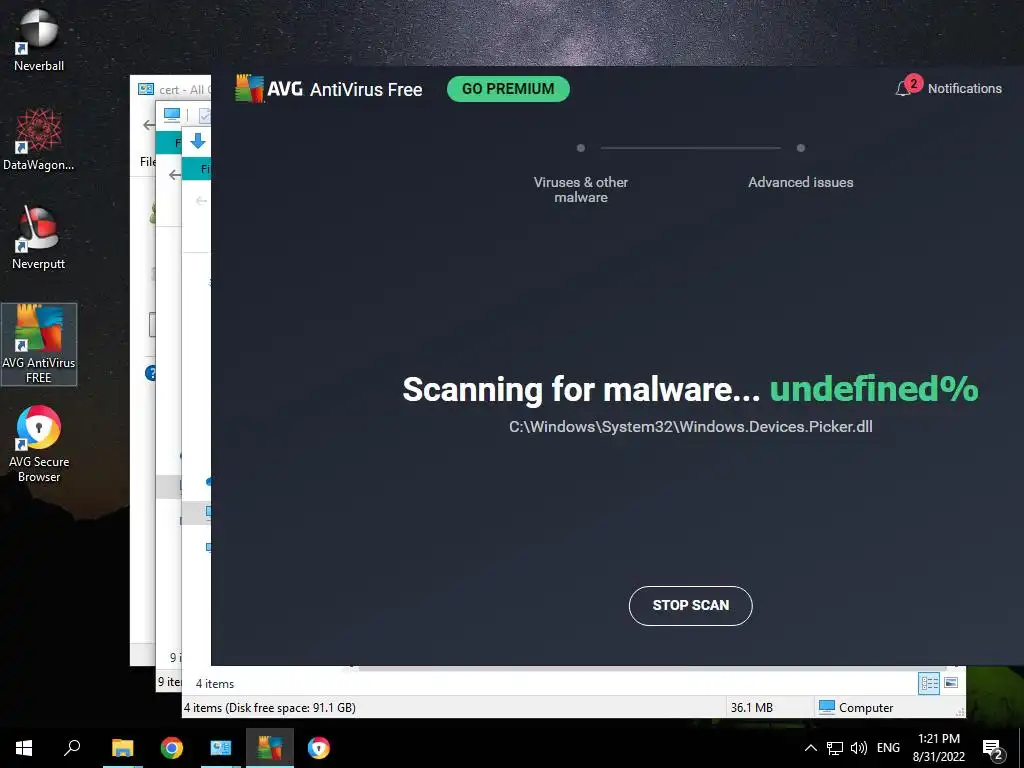This screenshot has width=1024, height=768.
Task: Open the Windows Start menu
Action: 24,748
